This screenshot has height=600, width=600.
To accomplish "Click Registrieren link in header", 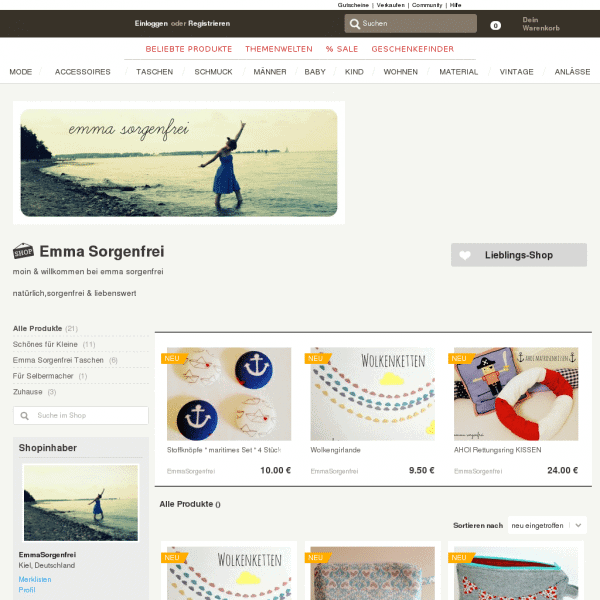I will coord(209,24).
